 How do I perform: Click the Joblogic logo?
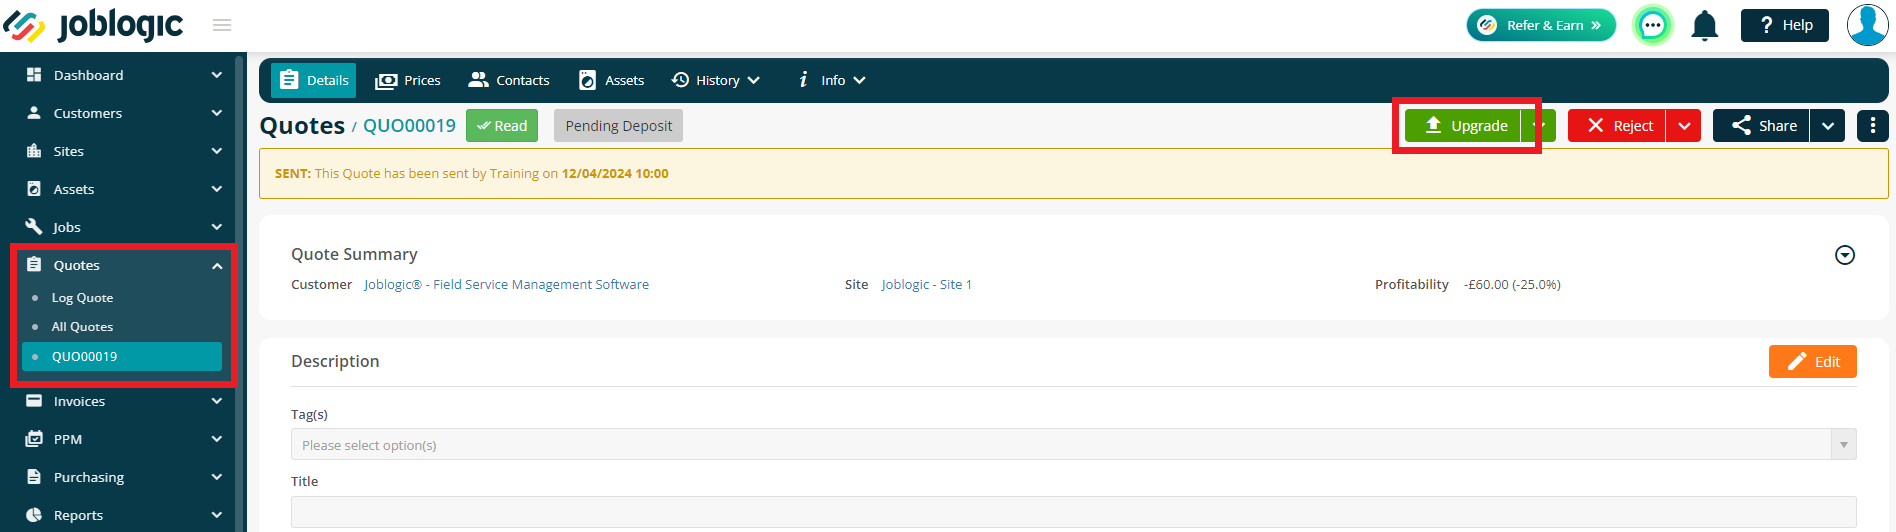(93, 25)
